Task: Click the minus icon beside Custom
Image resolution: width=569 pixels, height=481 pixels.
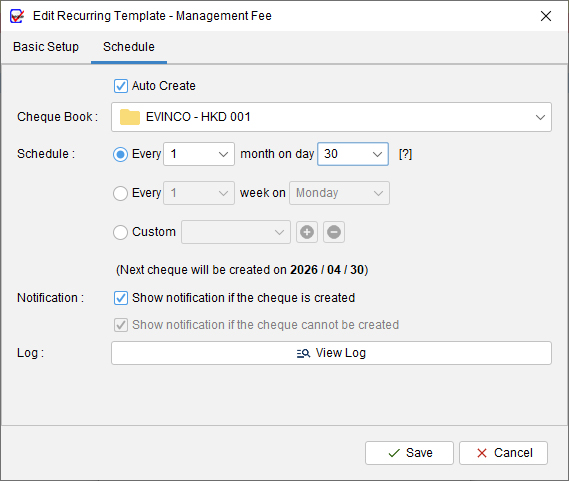Action: 334,232
